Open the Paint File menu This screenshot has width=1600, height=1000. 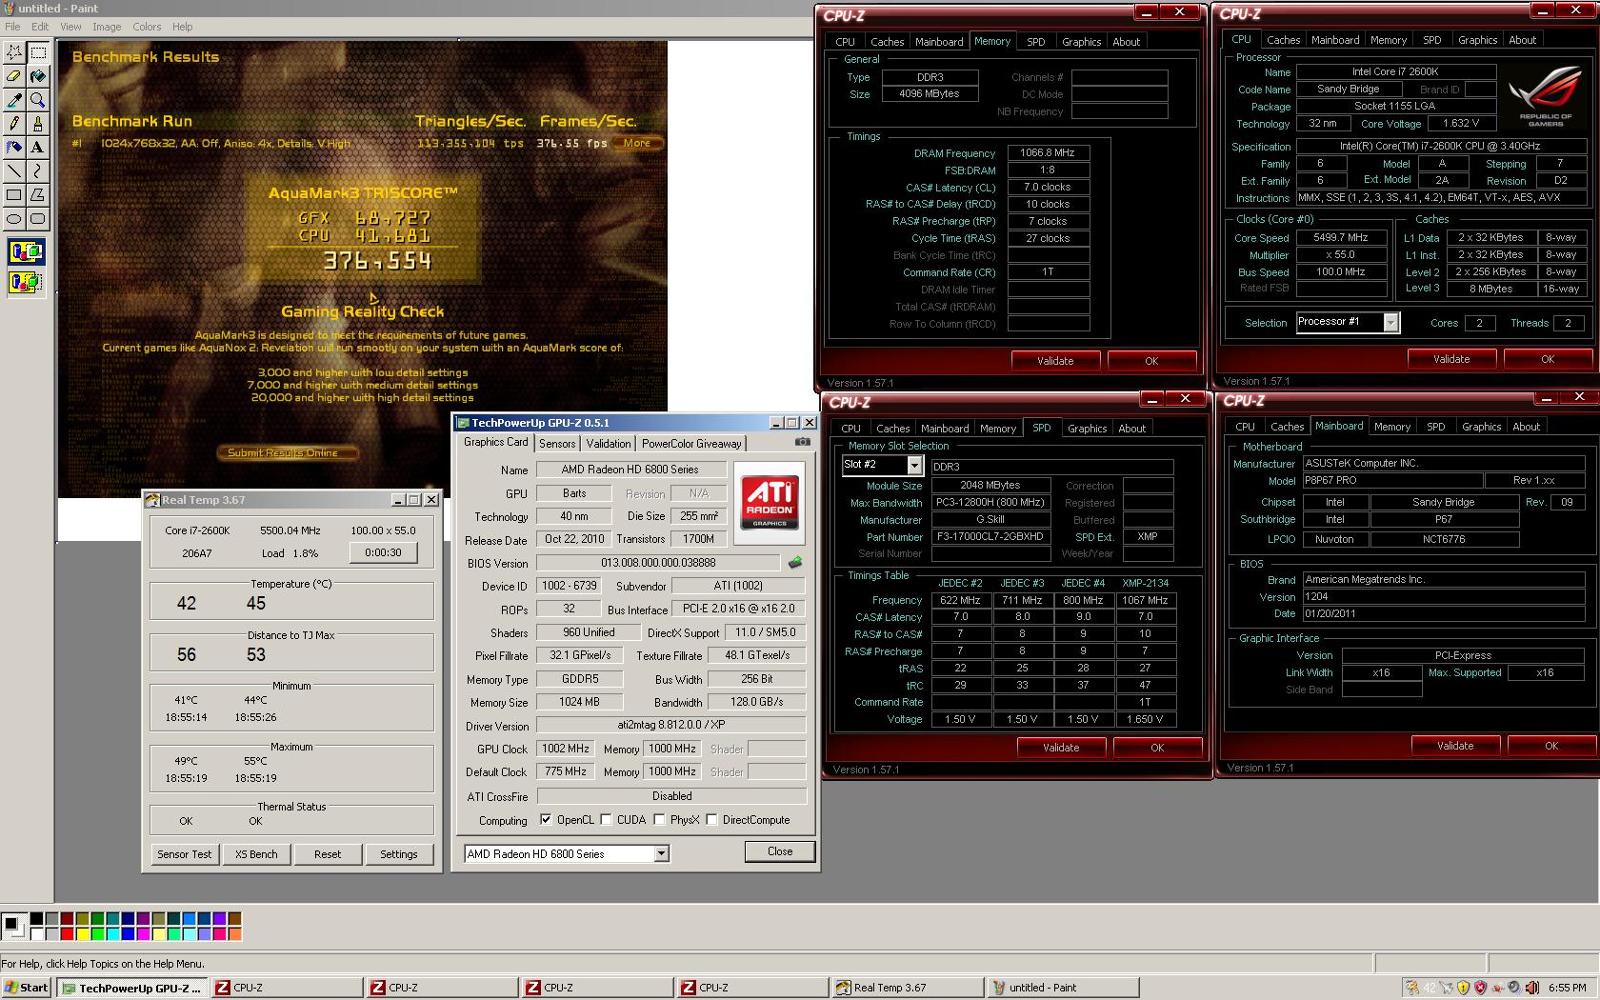12,27
